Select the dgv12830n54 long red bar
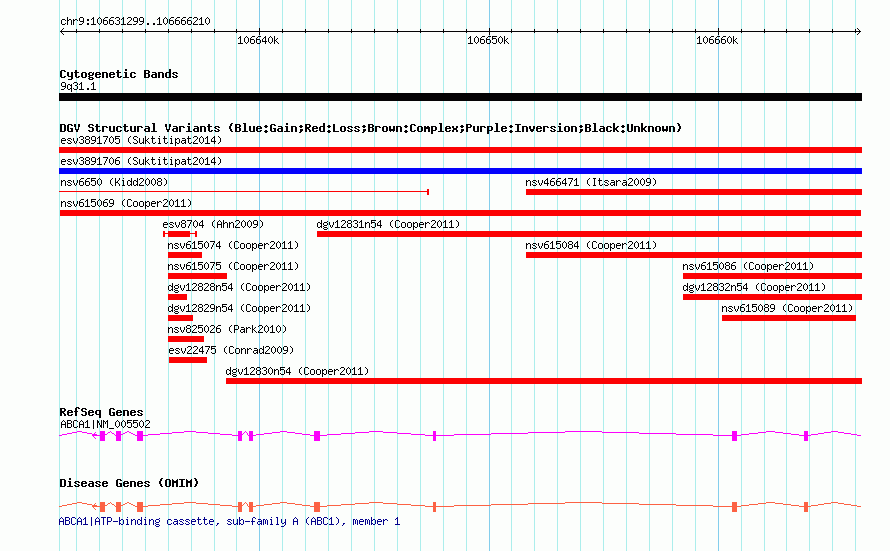The height and width of the screenshot is (551, 890). pos(544,381)
